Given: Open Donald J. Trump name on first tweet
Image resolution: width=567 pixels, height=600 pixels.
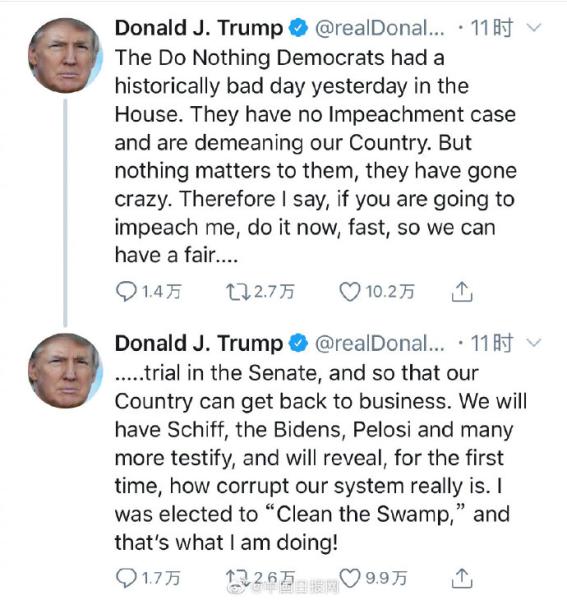Looking at the screenshot, I should click(x=199, y=28).
